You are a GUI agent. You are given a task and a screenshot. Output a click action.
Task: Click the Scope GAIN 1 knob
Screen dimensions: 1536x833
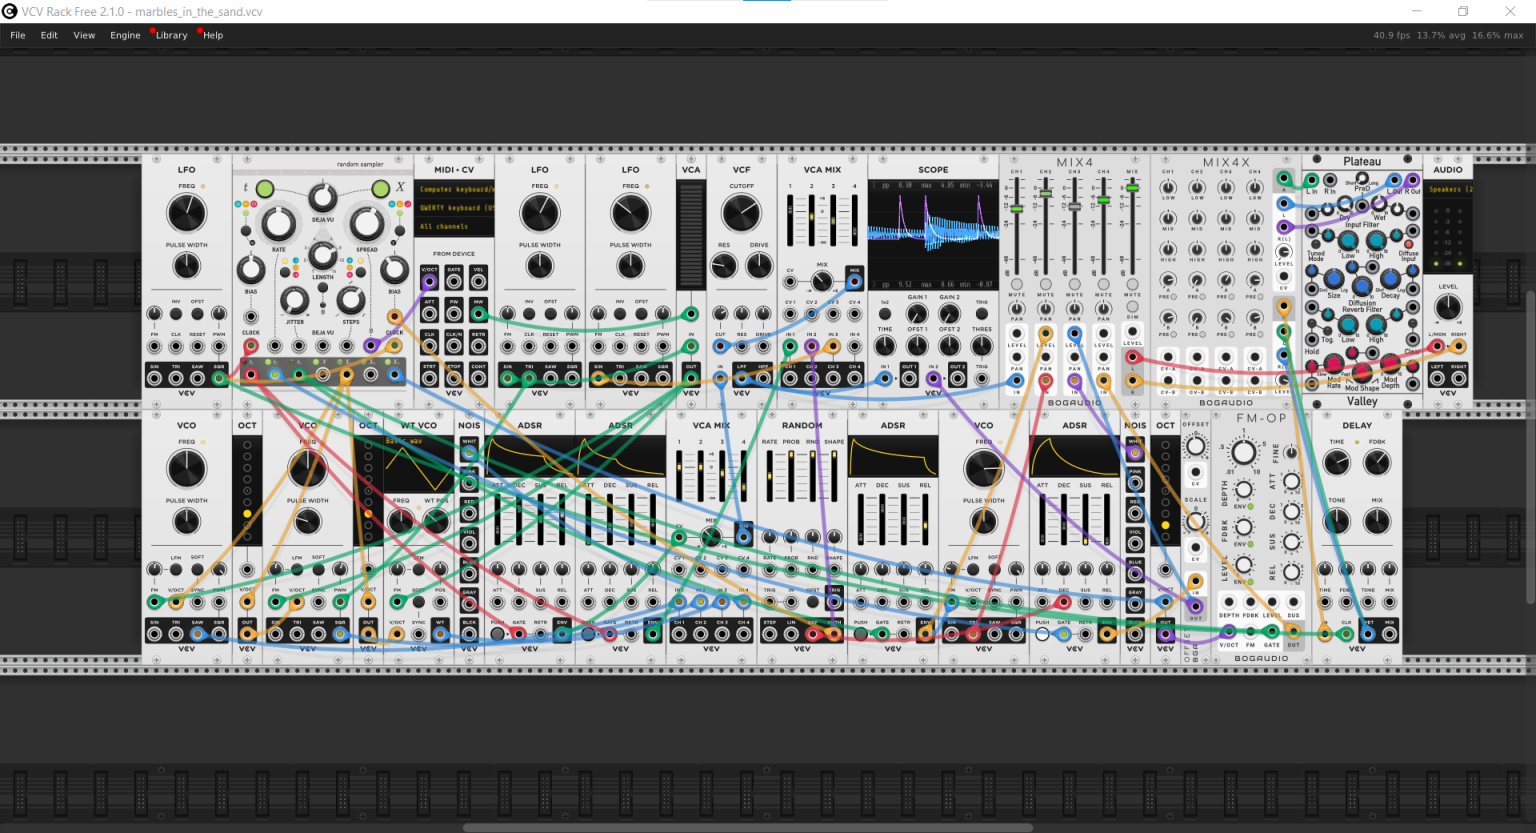[917, 315]
